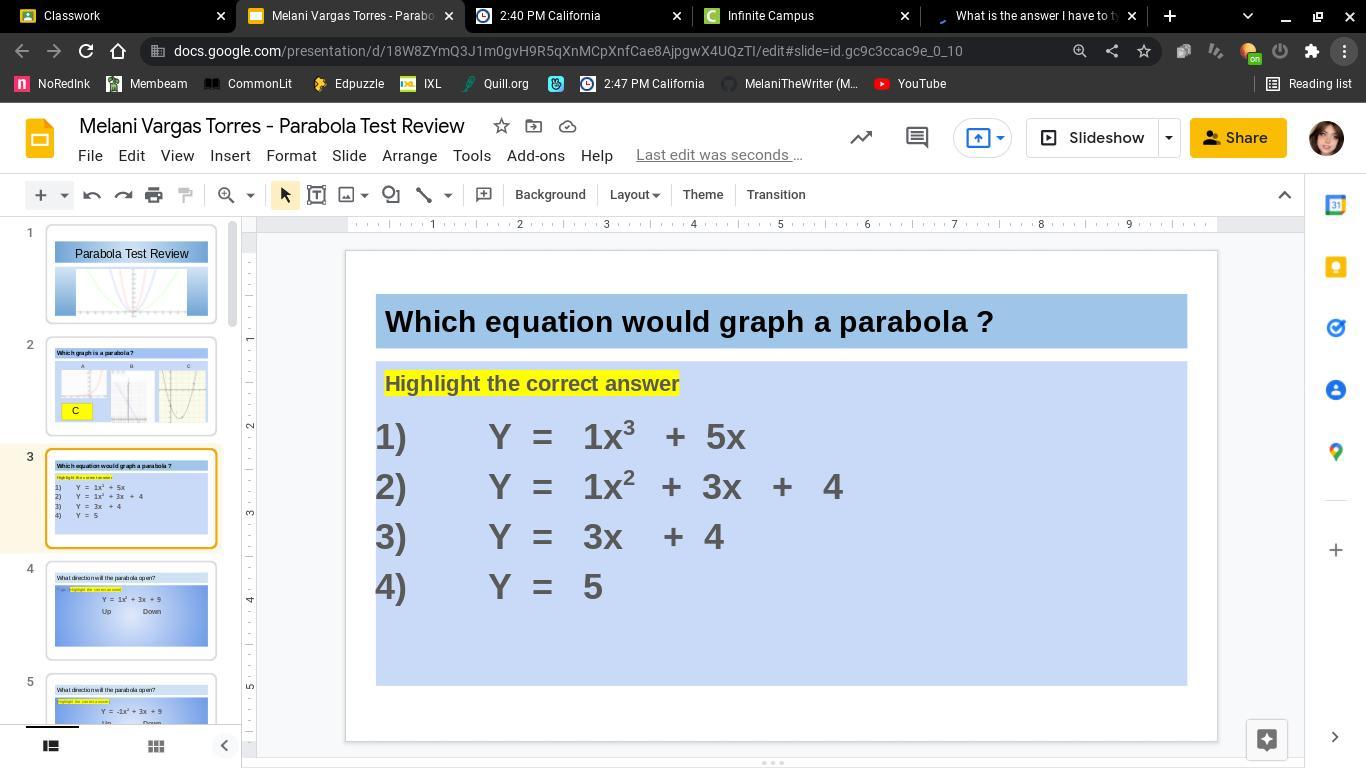Go to the Slides home logo

click(x=40, y=138)
